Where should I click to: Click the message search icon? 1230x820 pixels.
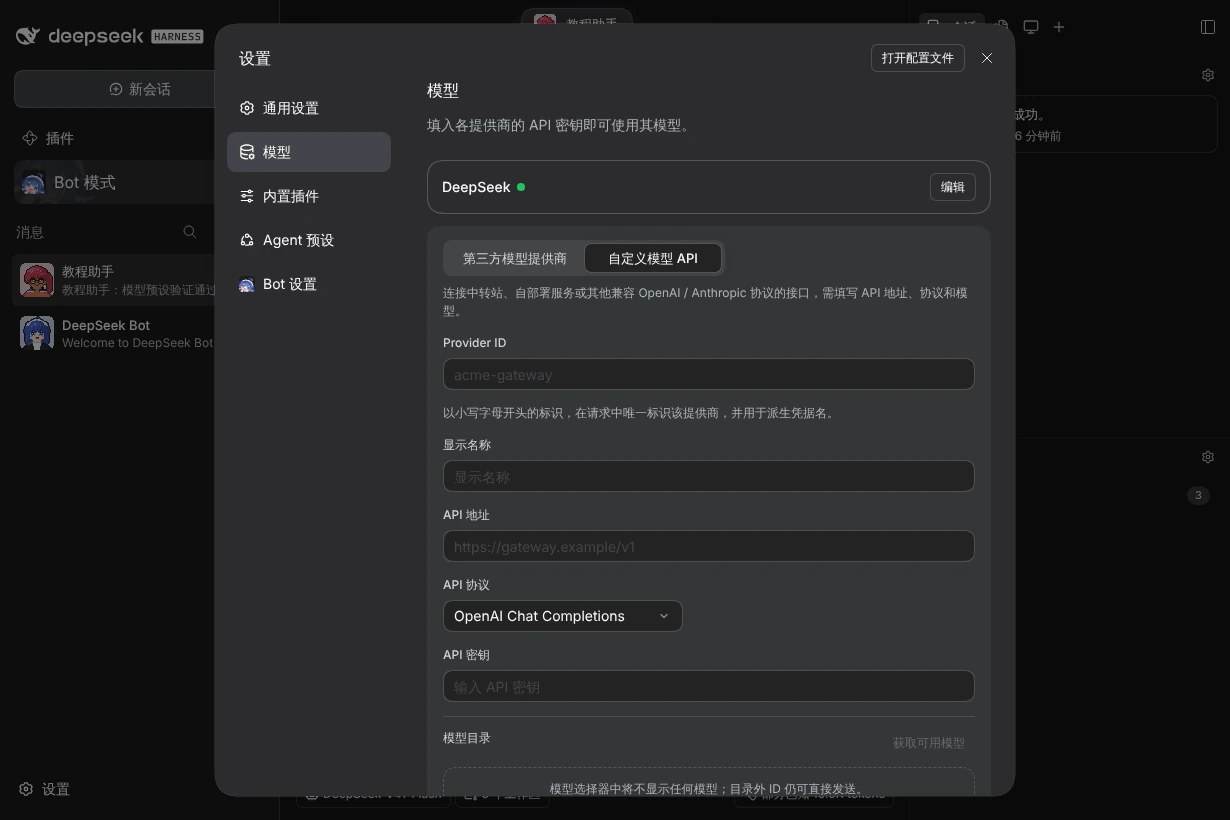(x=190, y=232)
